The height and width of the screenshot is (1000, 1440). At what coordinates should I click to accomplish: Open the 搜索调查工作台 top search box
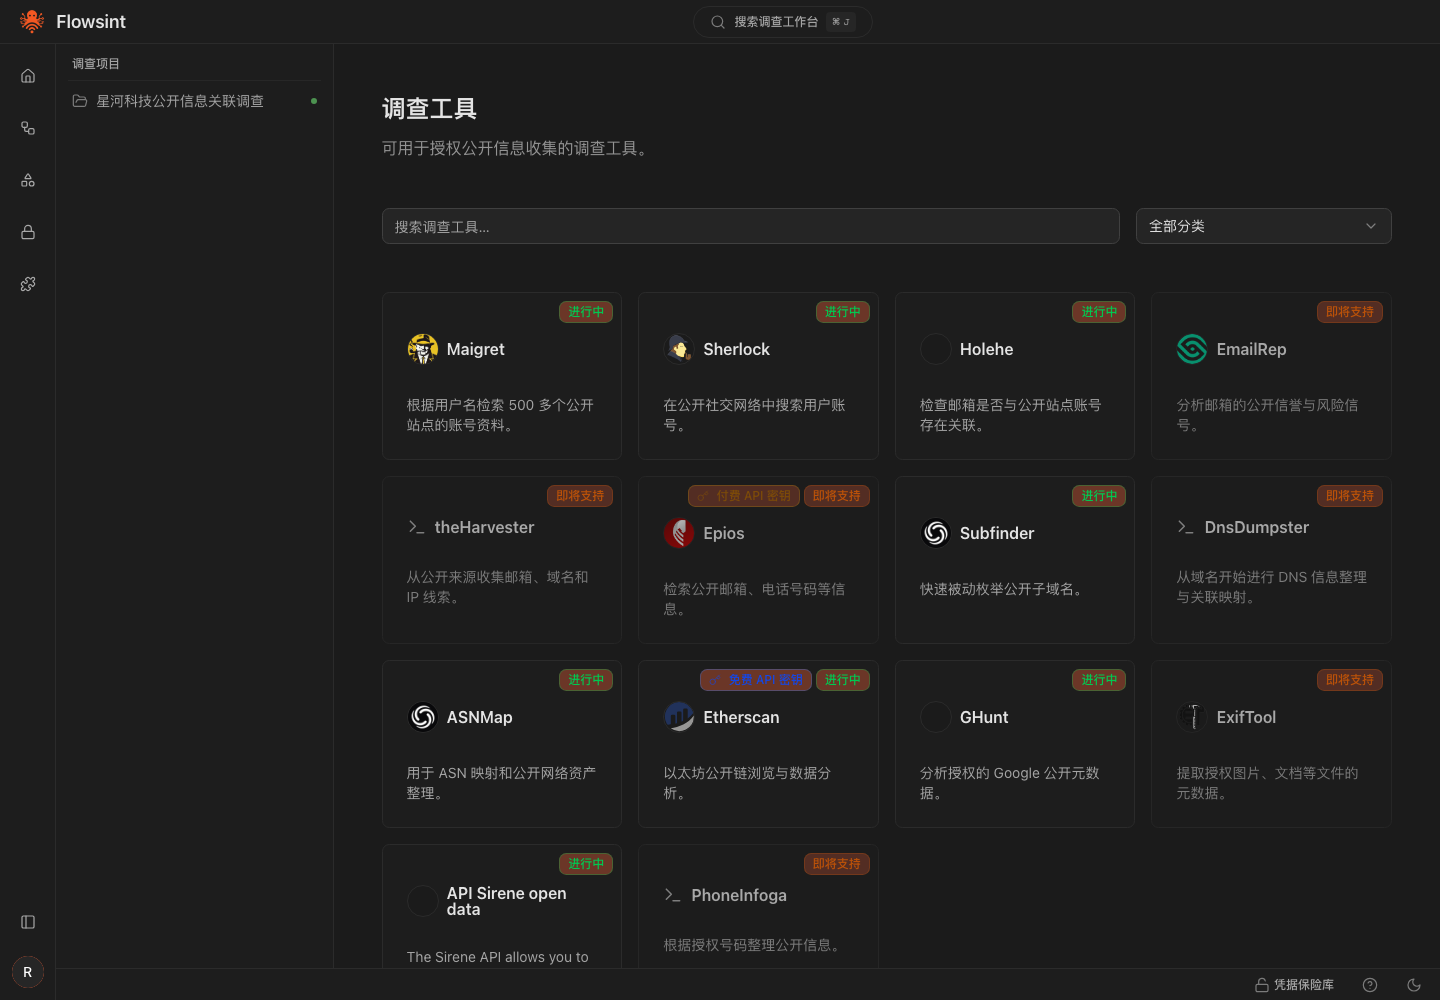782,22
